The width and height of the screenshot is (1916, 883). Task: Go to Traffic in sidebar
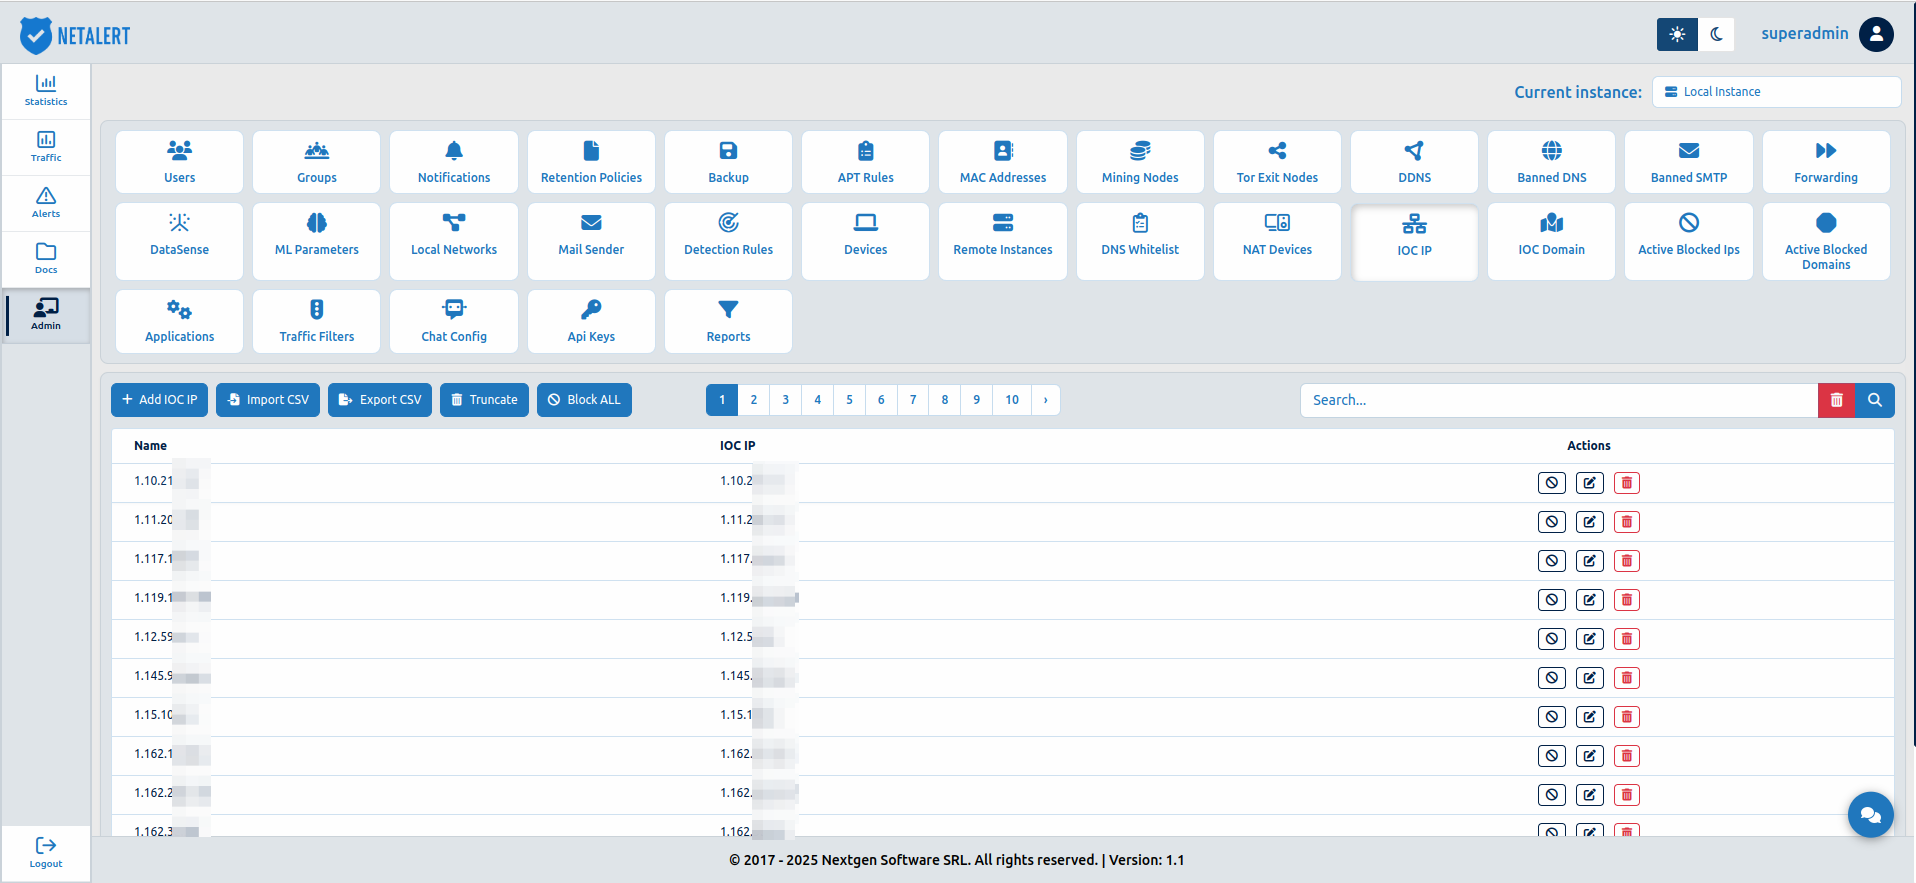(46, 147)
